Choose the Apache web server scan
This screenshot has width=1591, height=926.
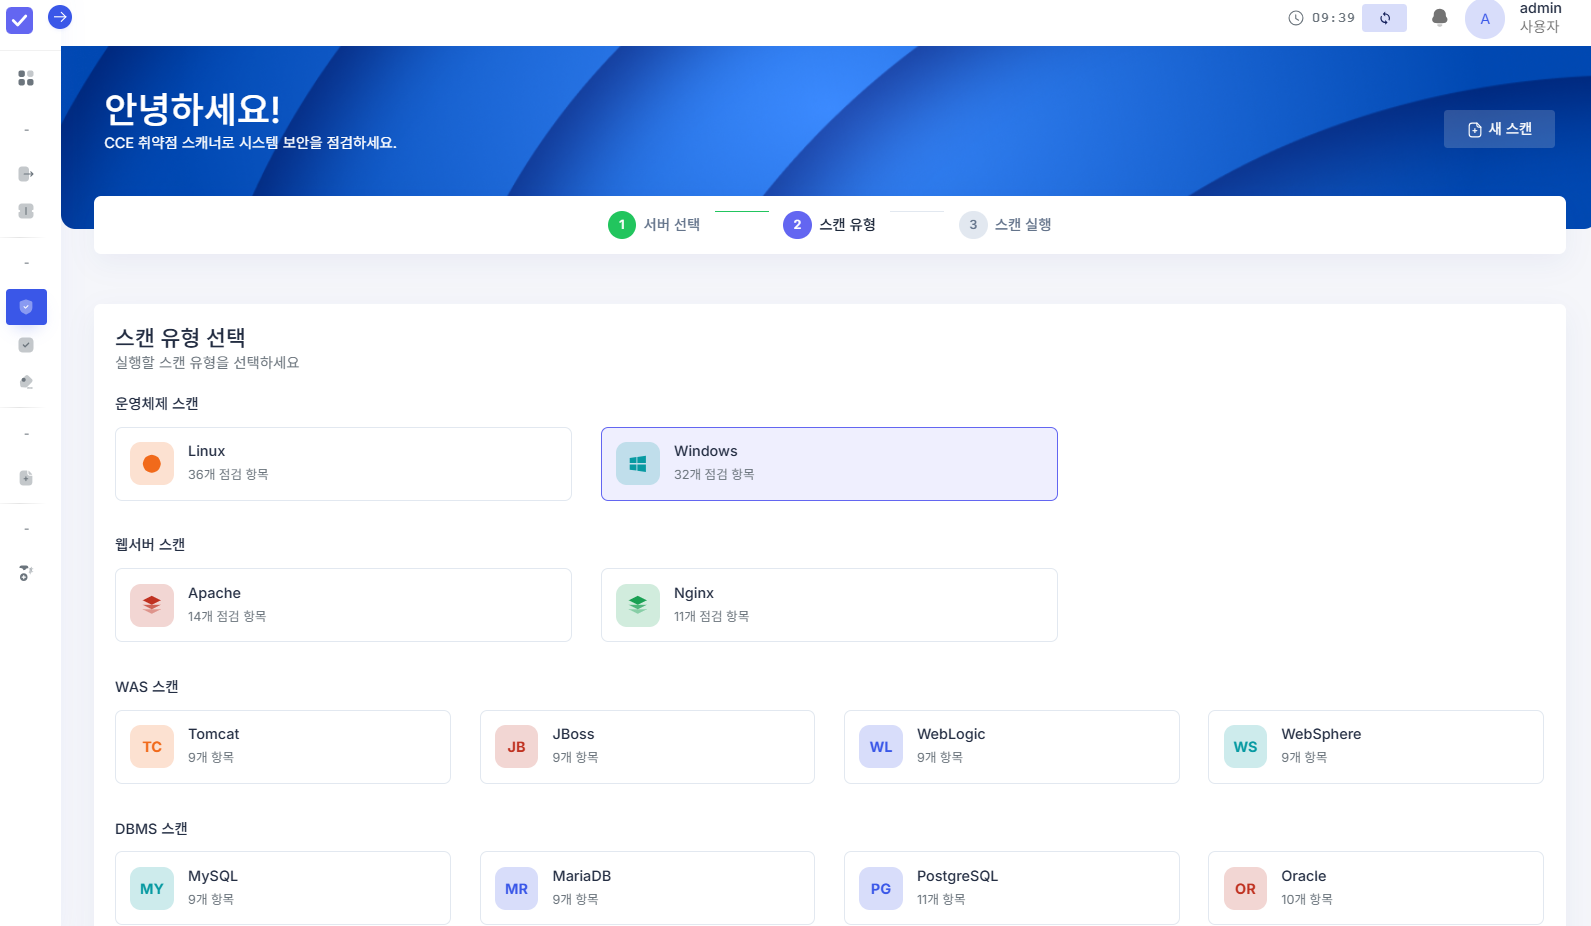point(343,605)
